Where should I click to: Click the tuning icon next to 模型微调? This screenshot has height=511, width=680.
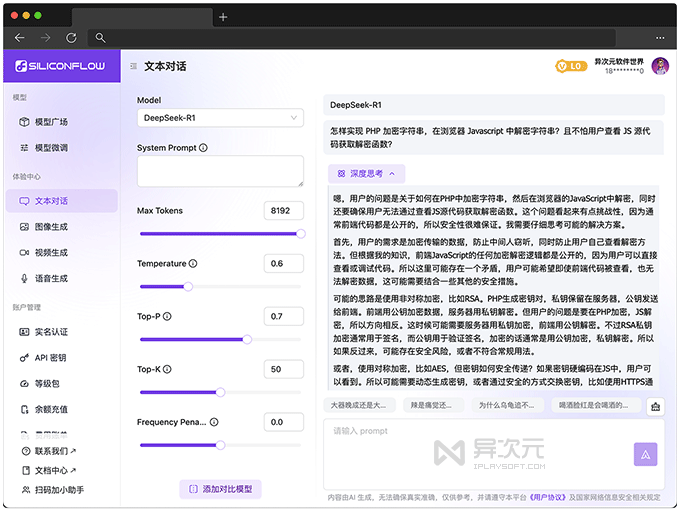coord(24,148)
